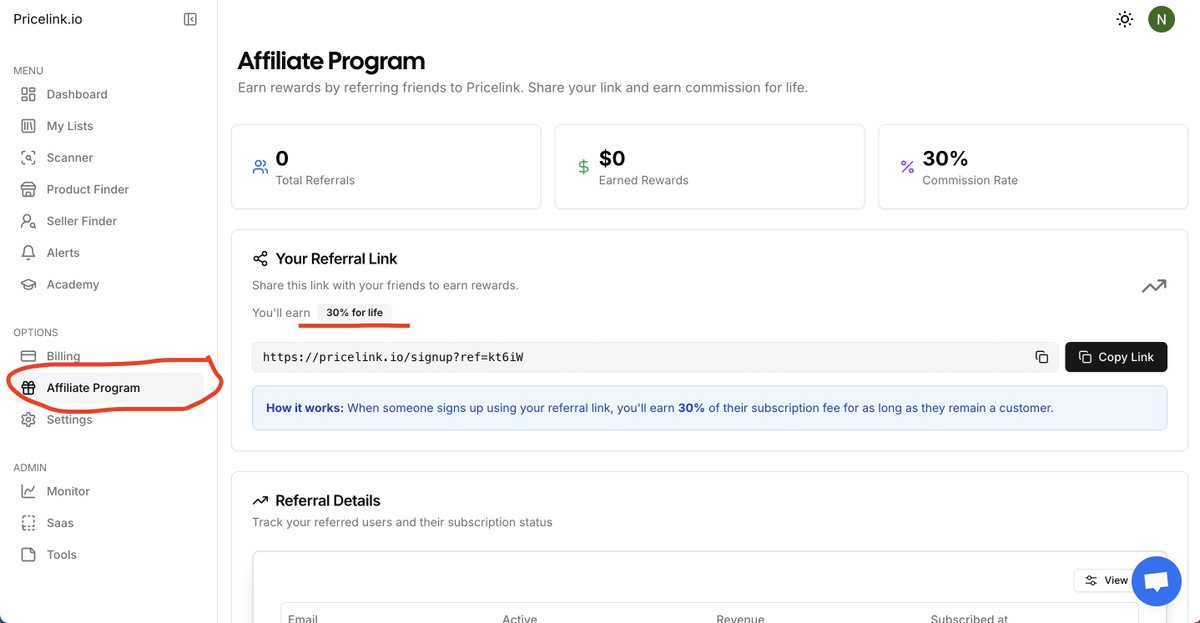Click the Billing card icon
Screen dimensions: 1200x623
[x=28, y=356]
